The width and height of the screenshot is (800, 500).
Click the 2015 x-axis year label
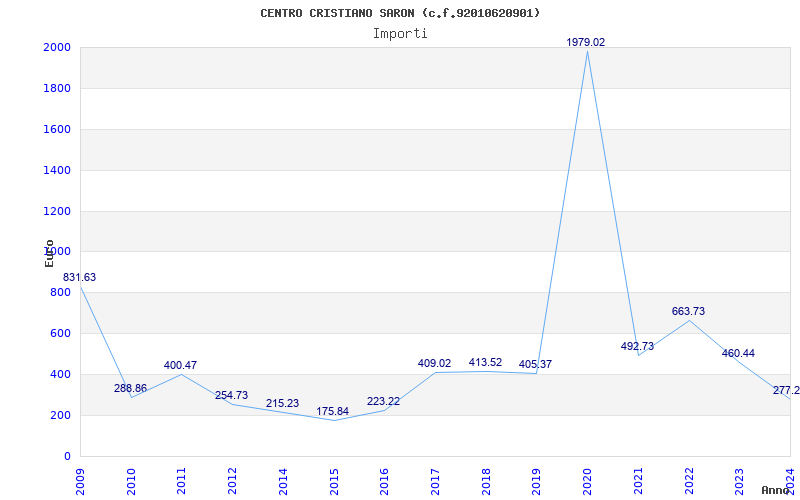(x=334, y=481)
